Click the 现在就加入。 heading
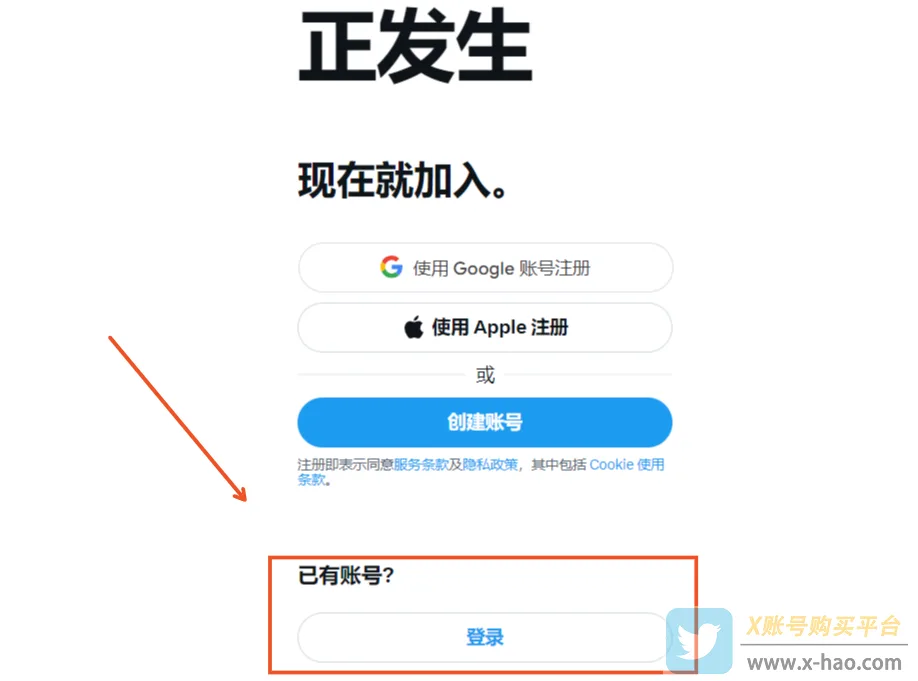The image size is (918, 681). pyautogui.click(x=403, y=181)
